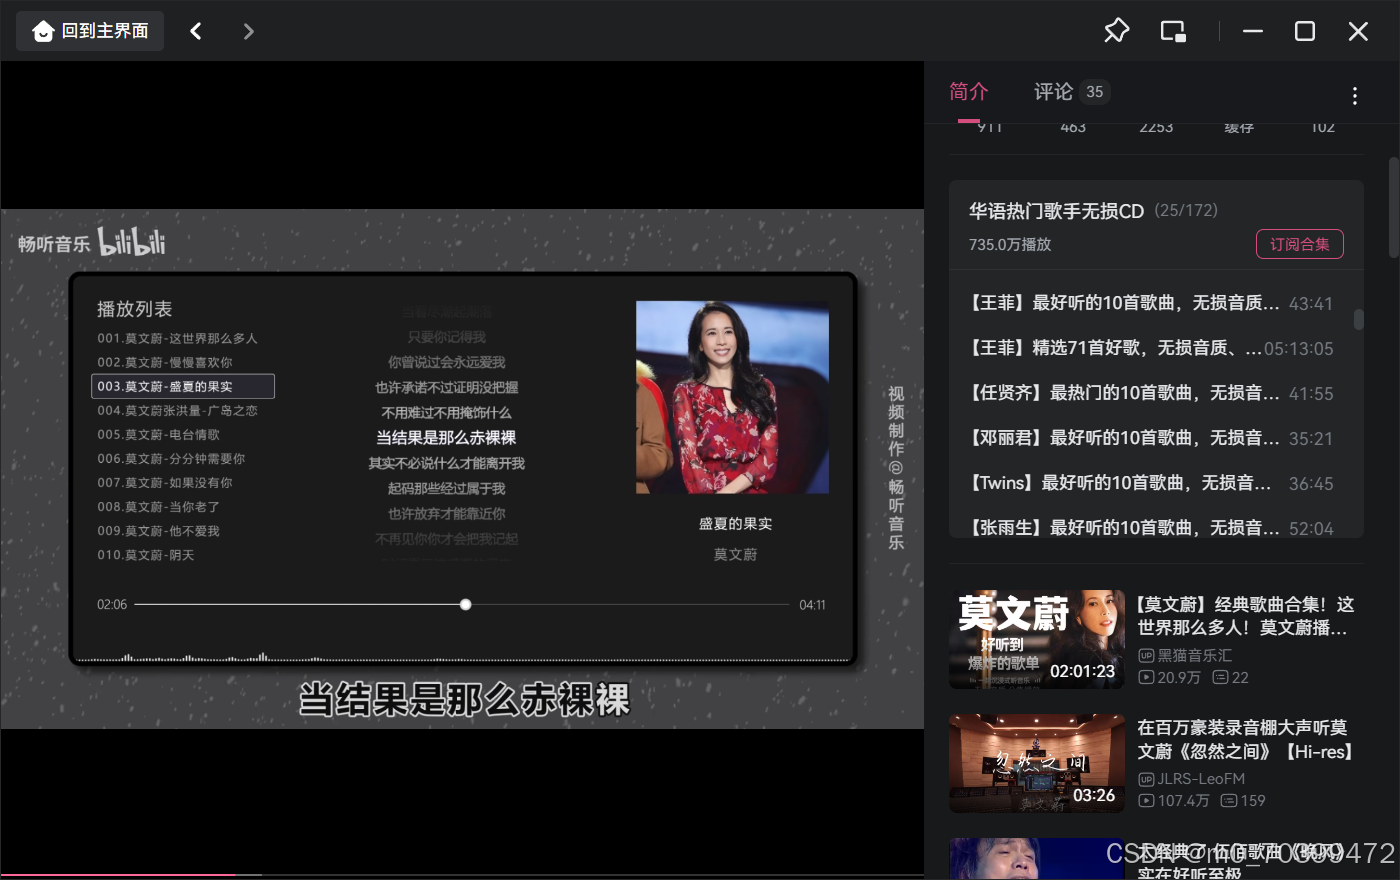Click the UP badge next to 黑猫音乐汇
The image size is (1400, 880).
(1146, 655)
